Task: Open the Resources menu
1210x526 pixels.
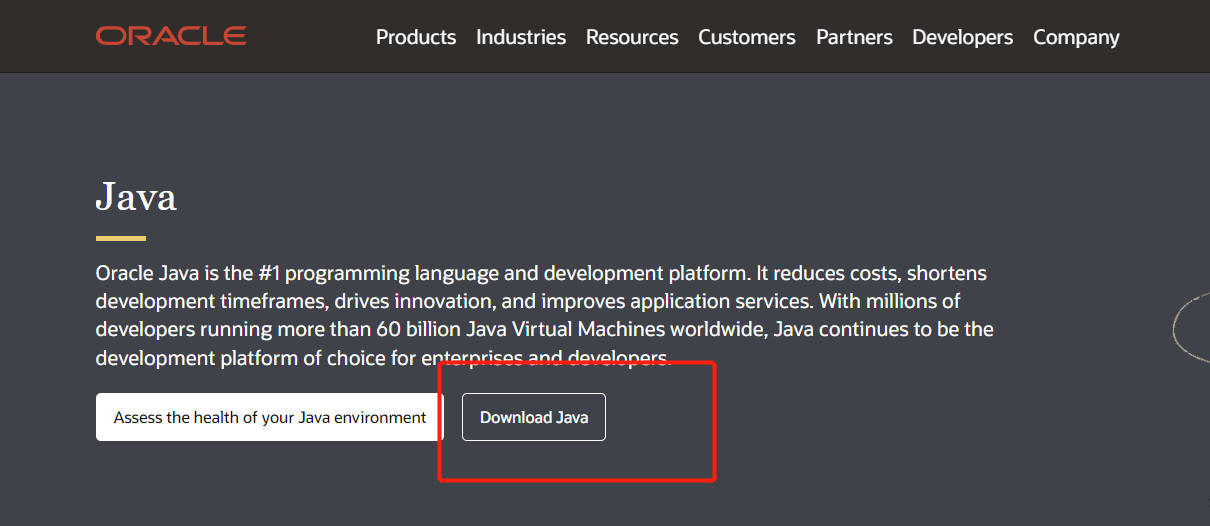Action: point(632,37)
